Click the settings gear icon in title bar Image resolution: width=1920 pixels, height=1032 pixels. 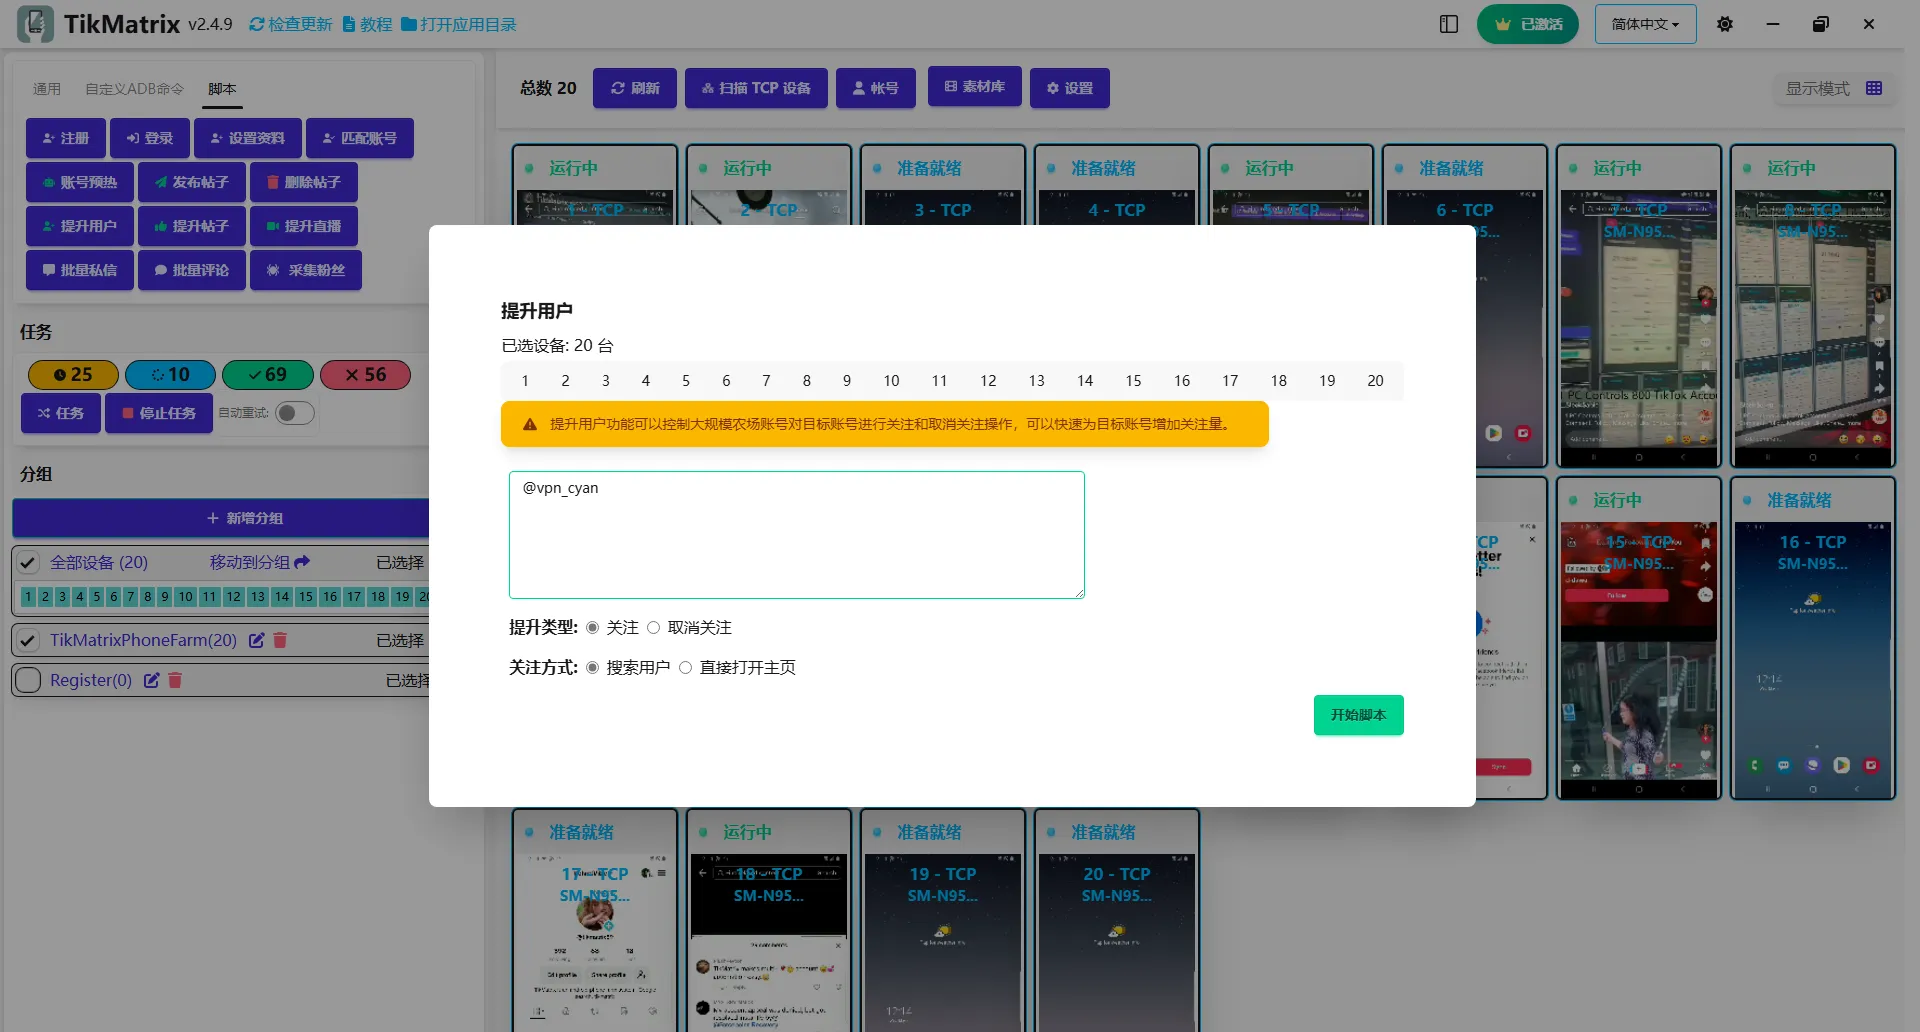[1725, 24]
